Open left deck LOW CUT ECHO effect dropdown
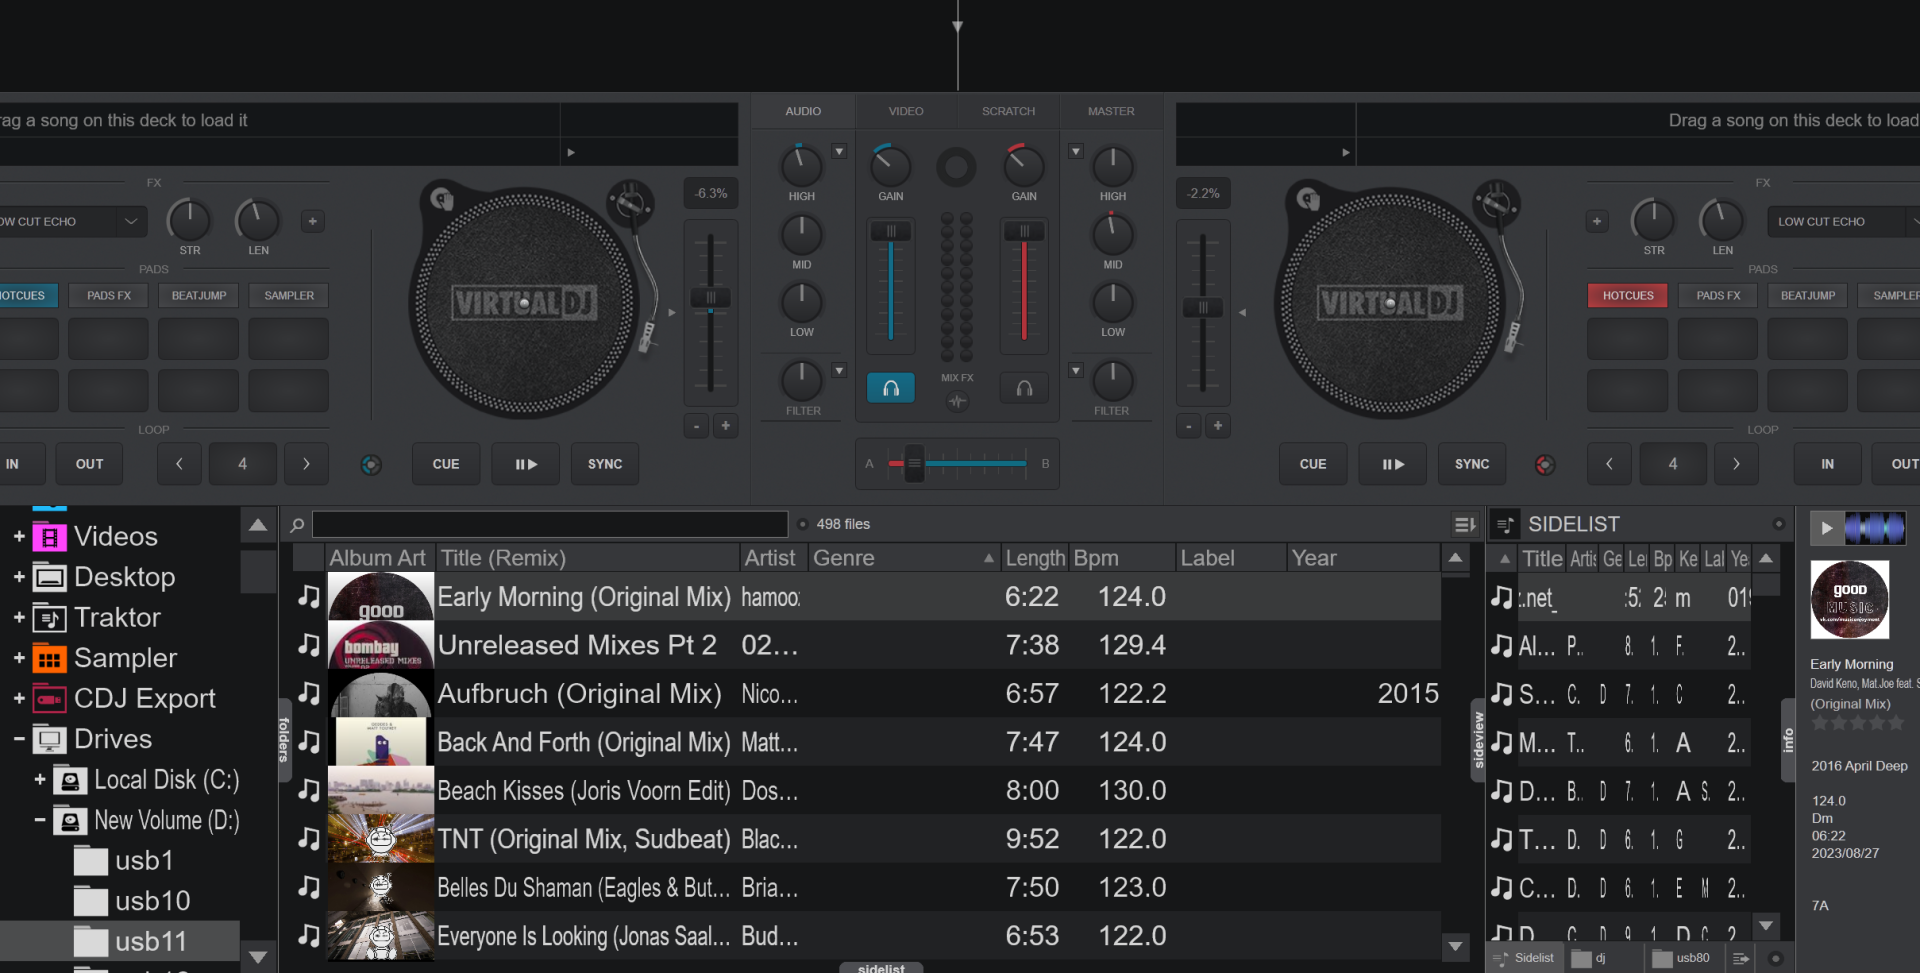The width and height of the screenshot is (1920, 973). (131, 221)
